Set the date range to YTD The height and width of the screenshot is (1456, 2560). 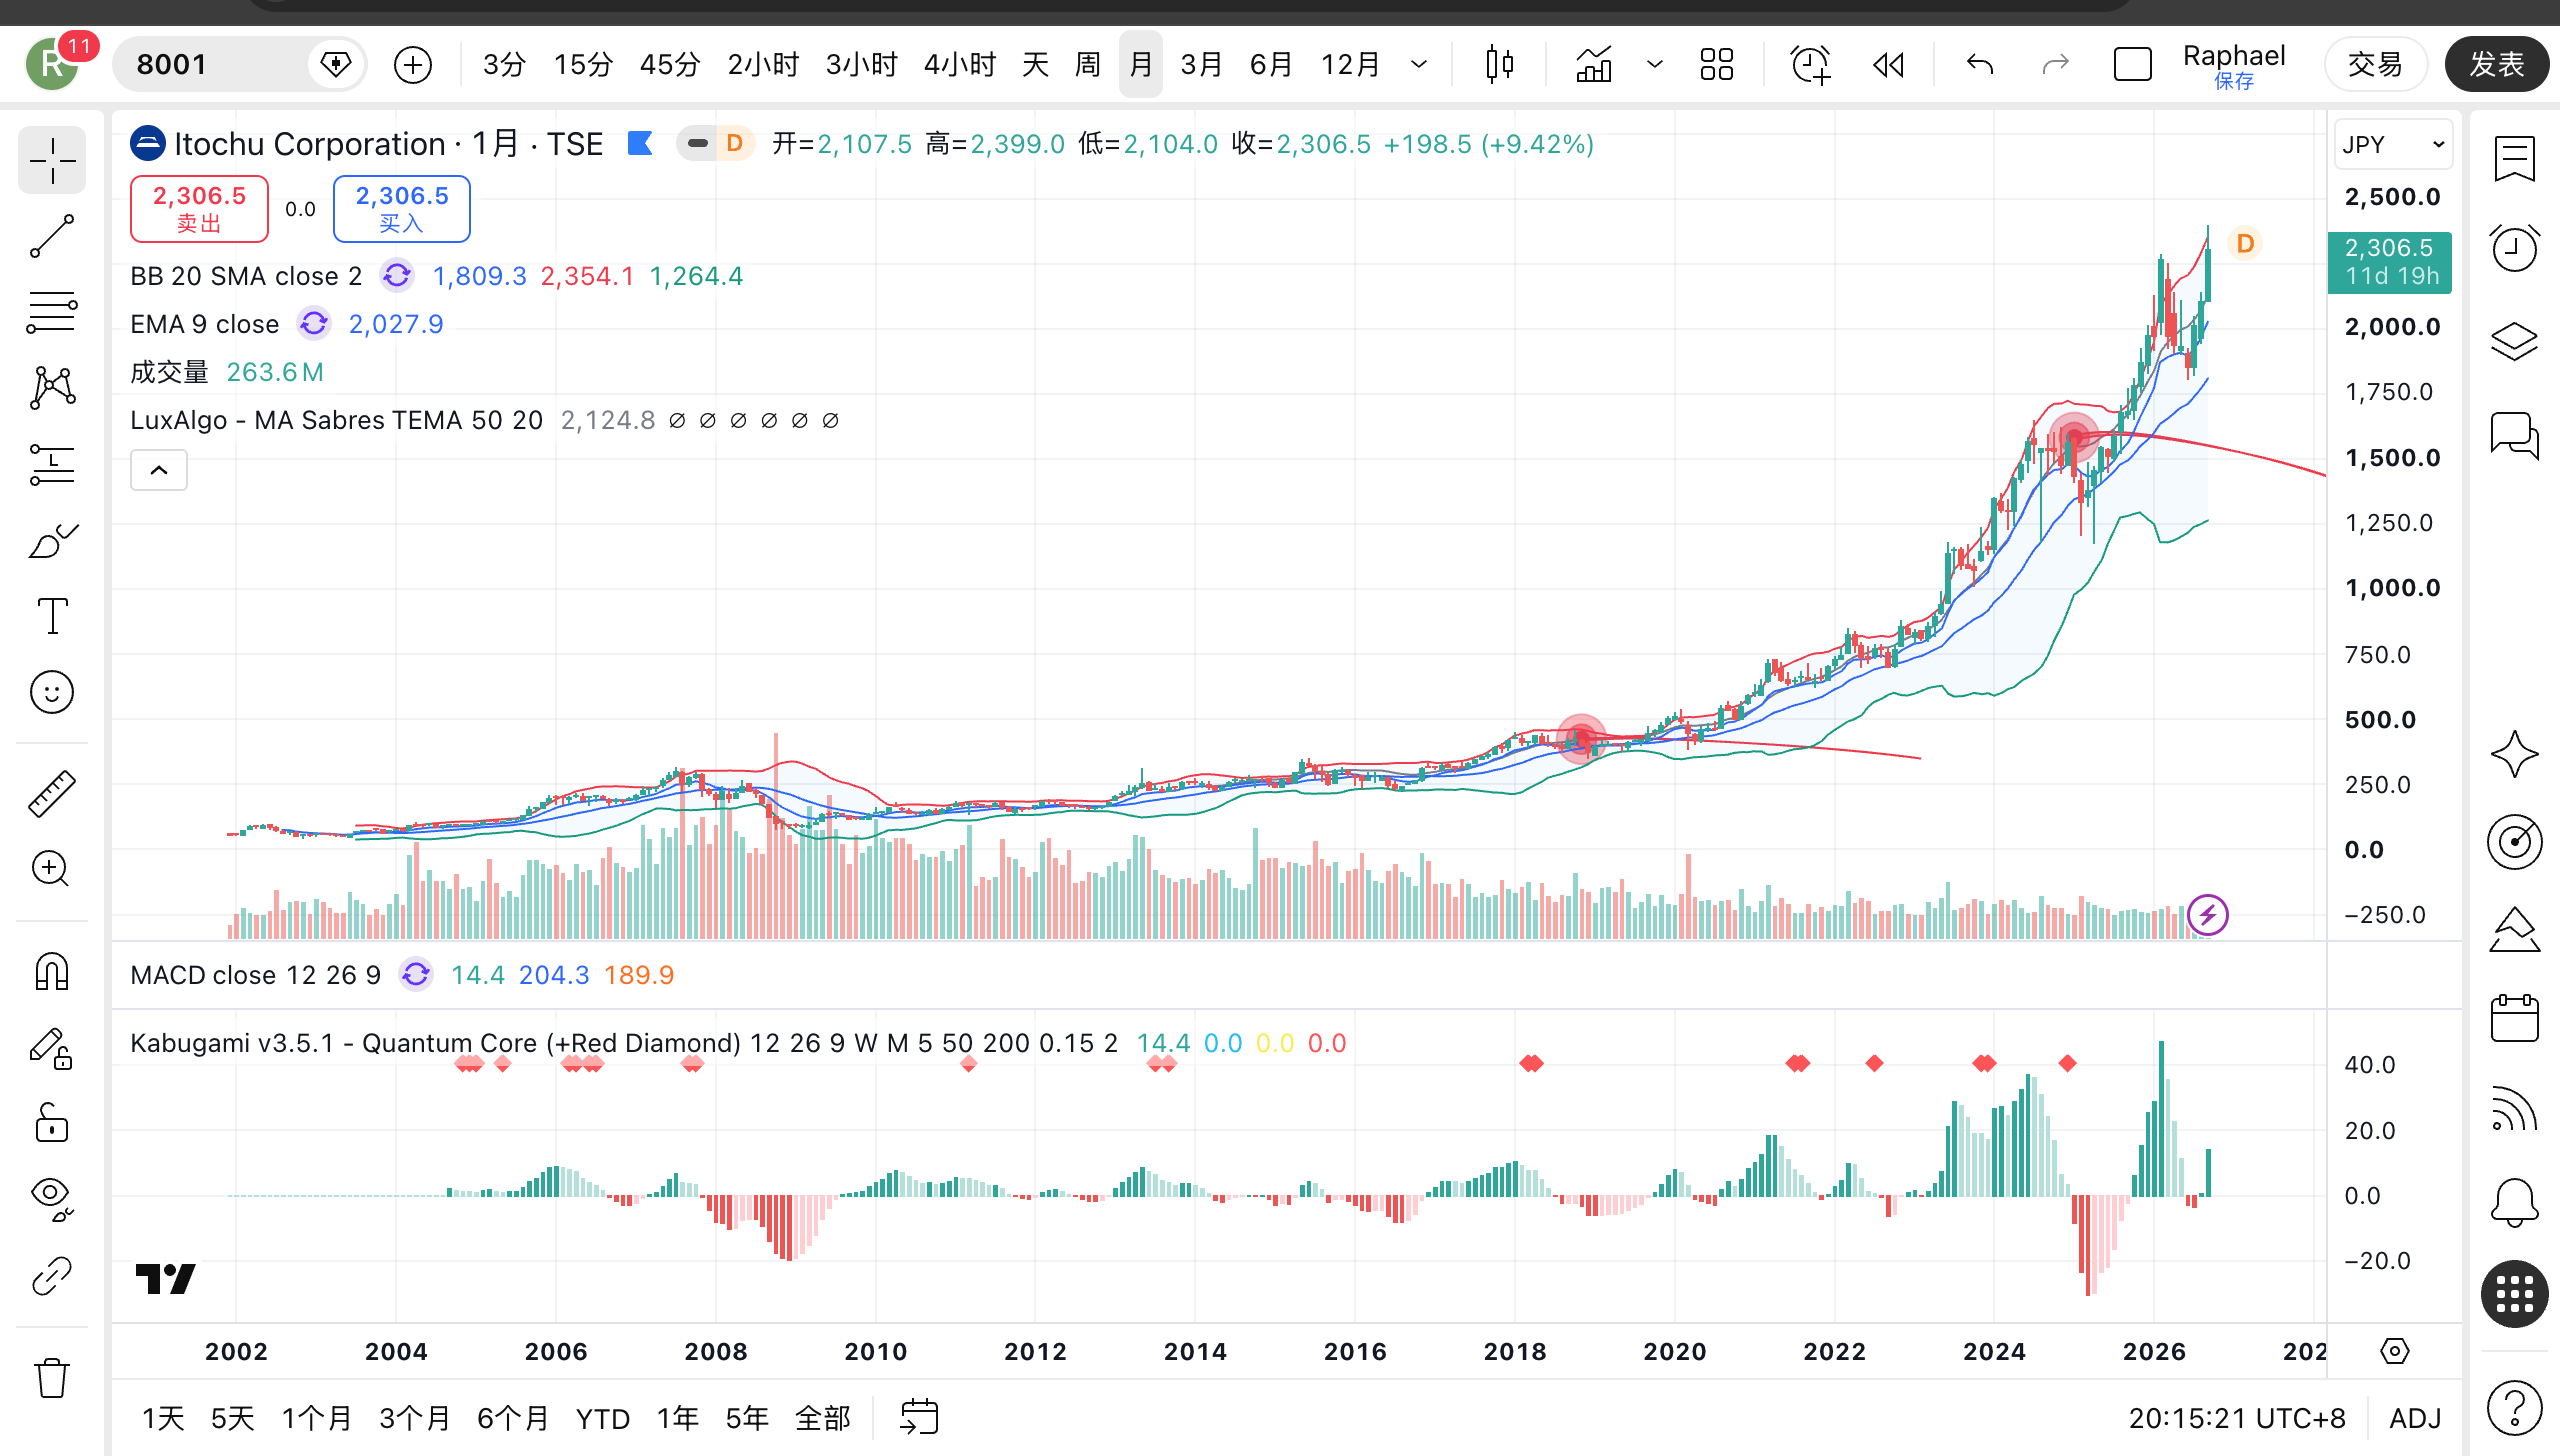coord(602,1418)
